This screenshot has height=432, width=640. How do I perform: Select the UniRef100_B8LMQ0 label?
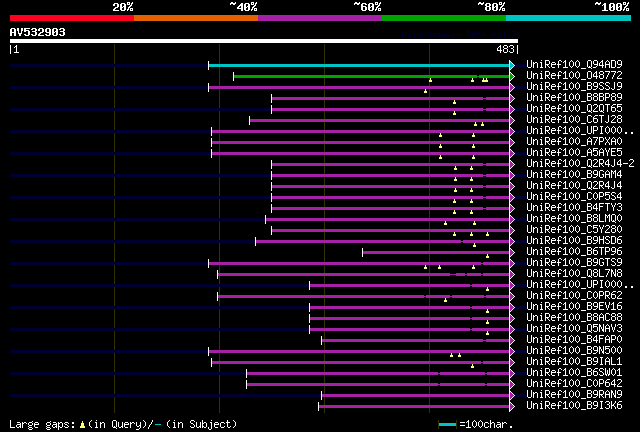tap(574, 218)
